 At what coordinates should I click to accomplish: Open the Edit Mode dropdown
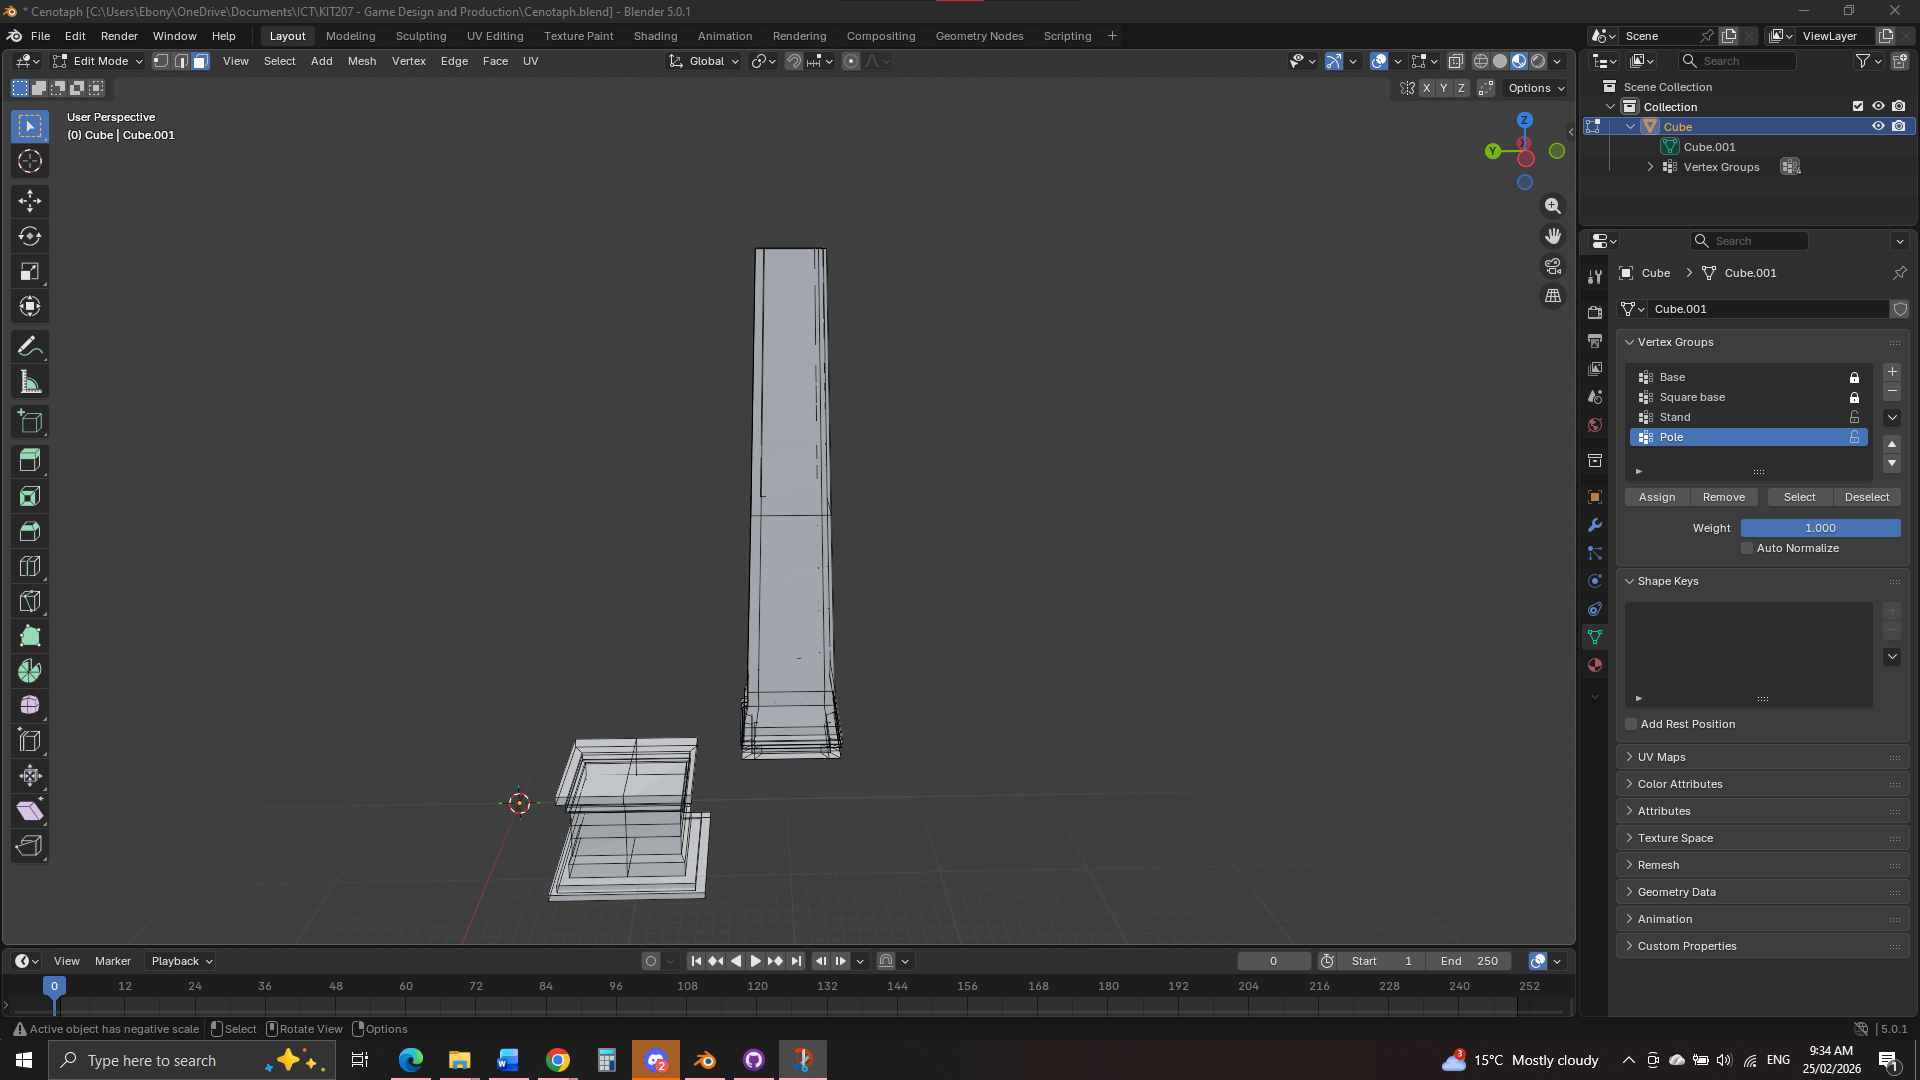pyautogui.click(x=99, y=61)
